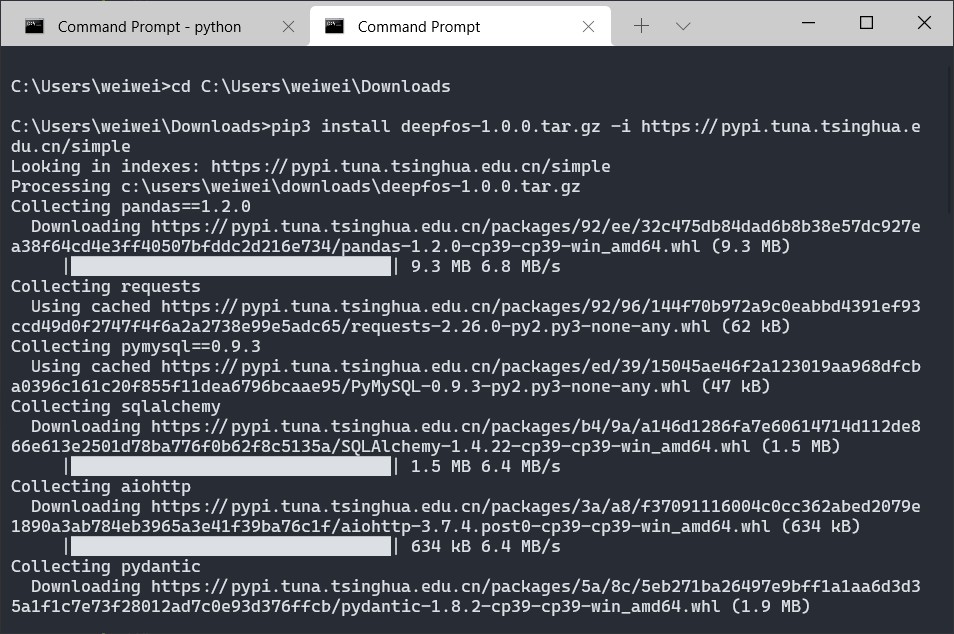The image size is (954, 634).
Task: Click the pandas download progress bar
Action: tap(230, 266)
